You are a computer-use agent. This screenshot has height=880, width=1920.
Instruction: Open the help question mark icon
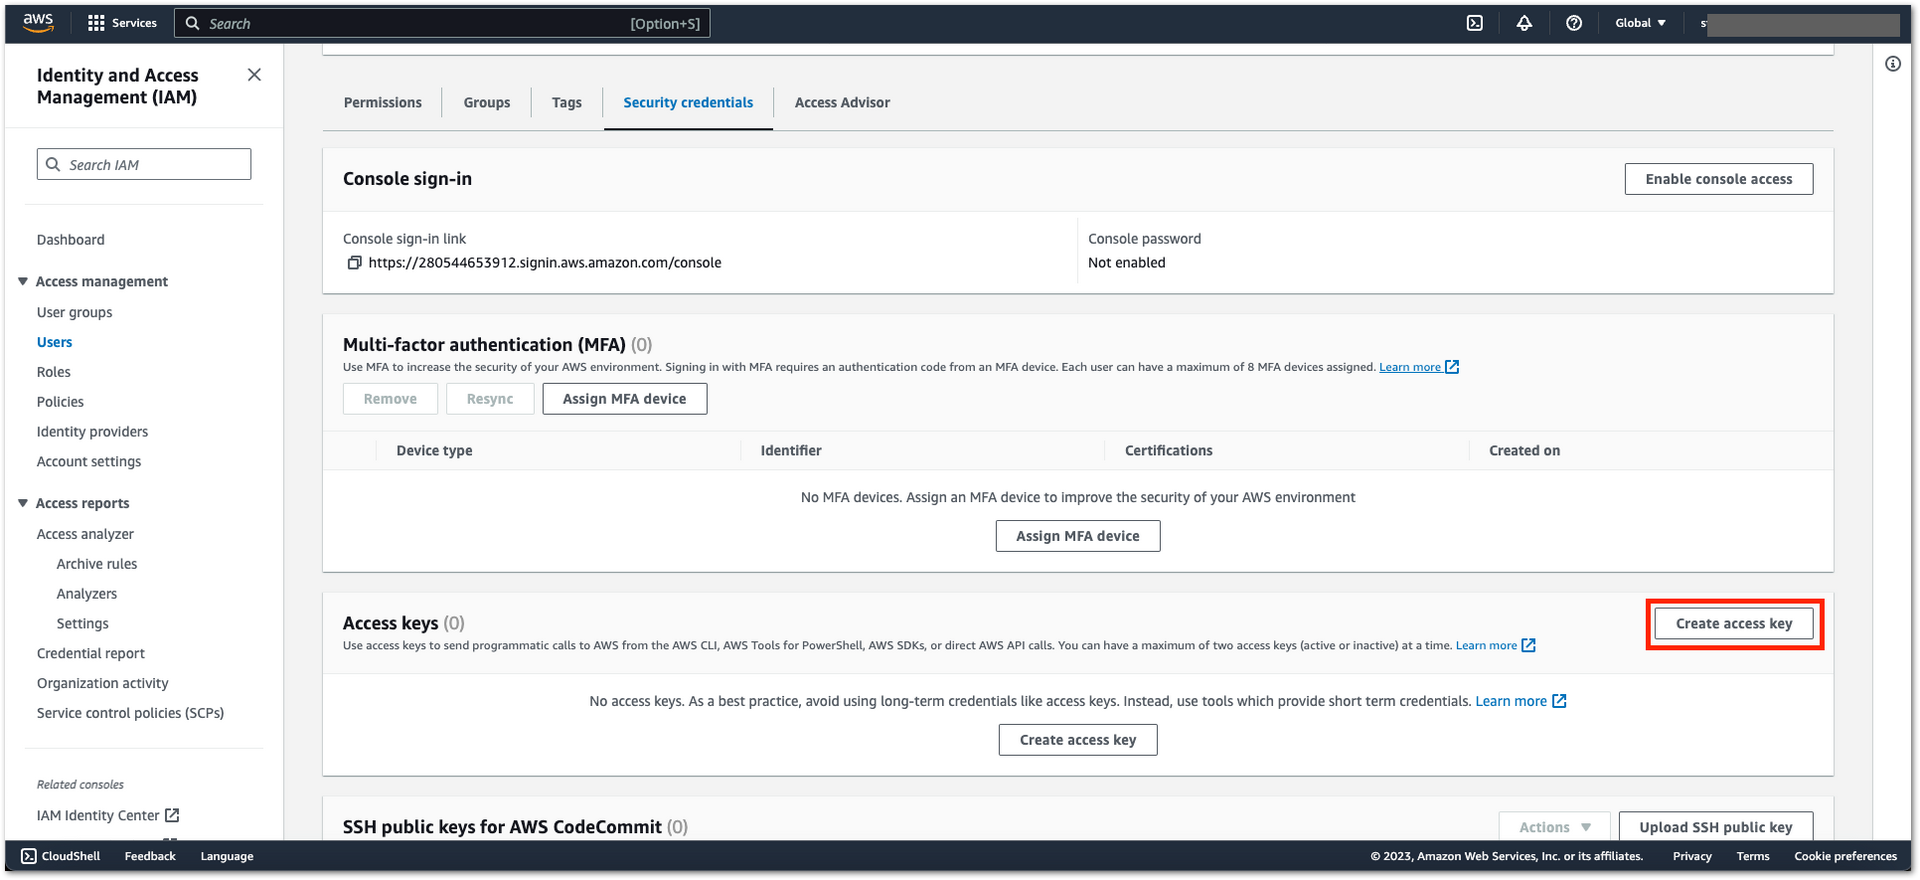1574,23
